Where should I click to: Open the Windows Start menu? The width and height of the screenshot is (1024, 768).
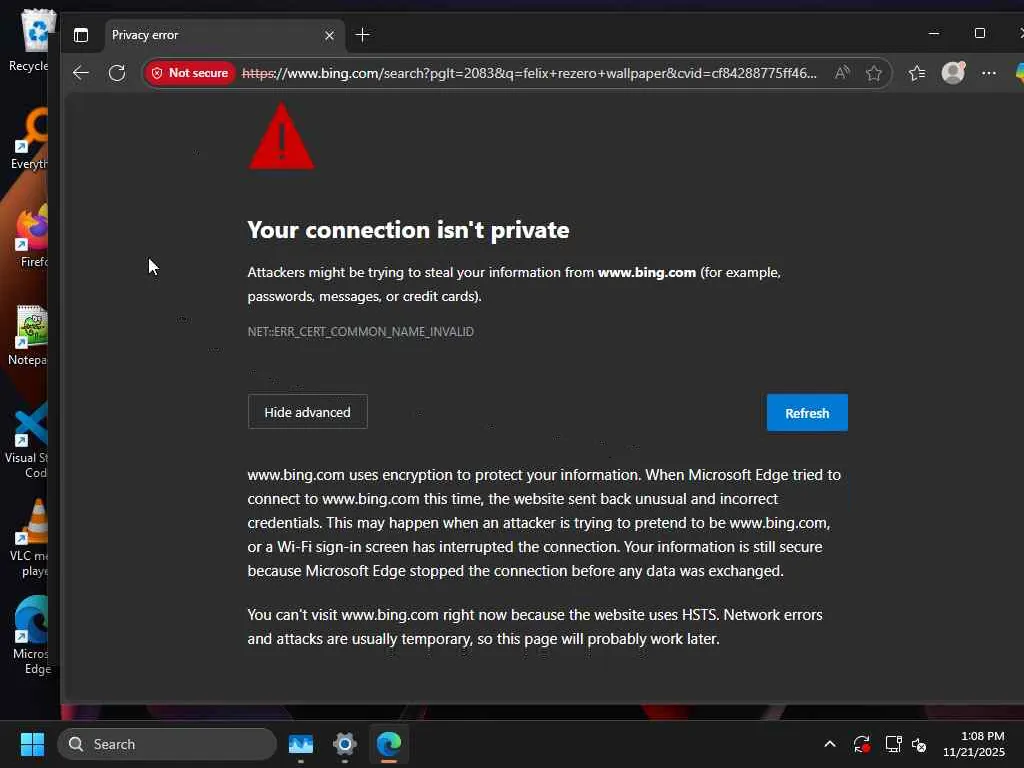click(x=32, y=744)
